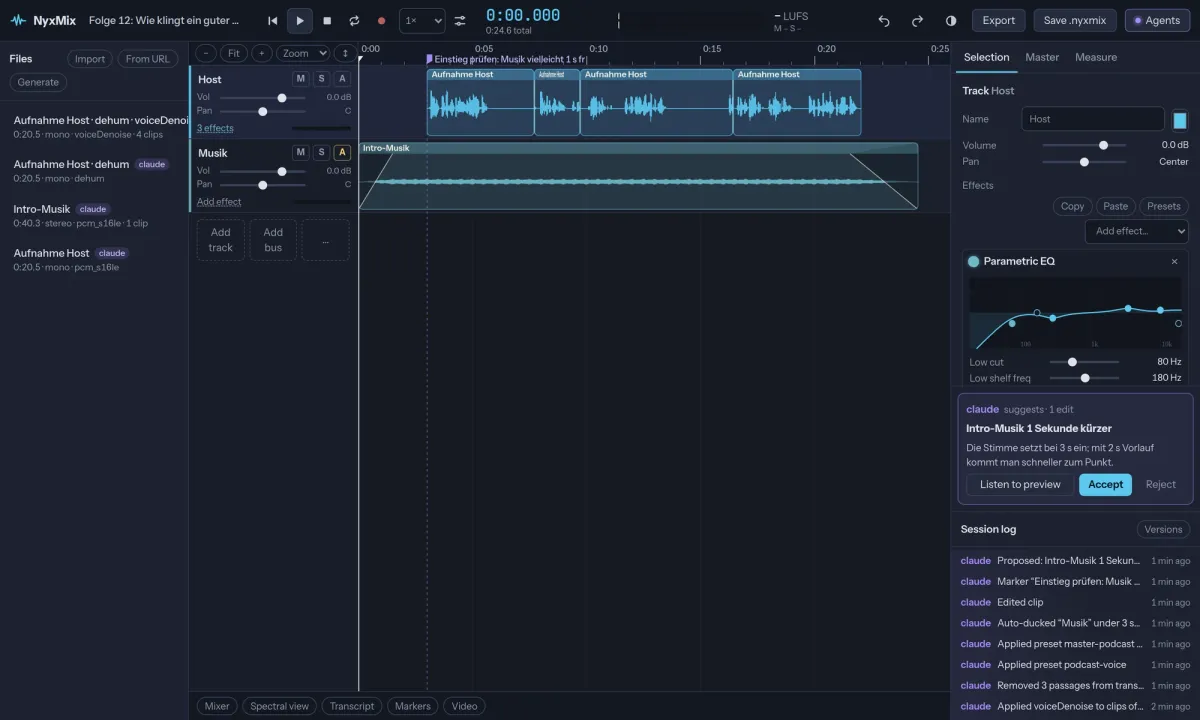1200x720 pixels.
Task: Click the Add track button
Action: point(221,240)
